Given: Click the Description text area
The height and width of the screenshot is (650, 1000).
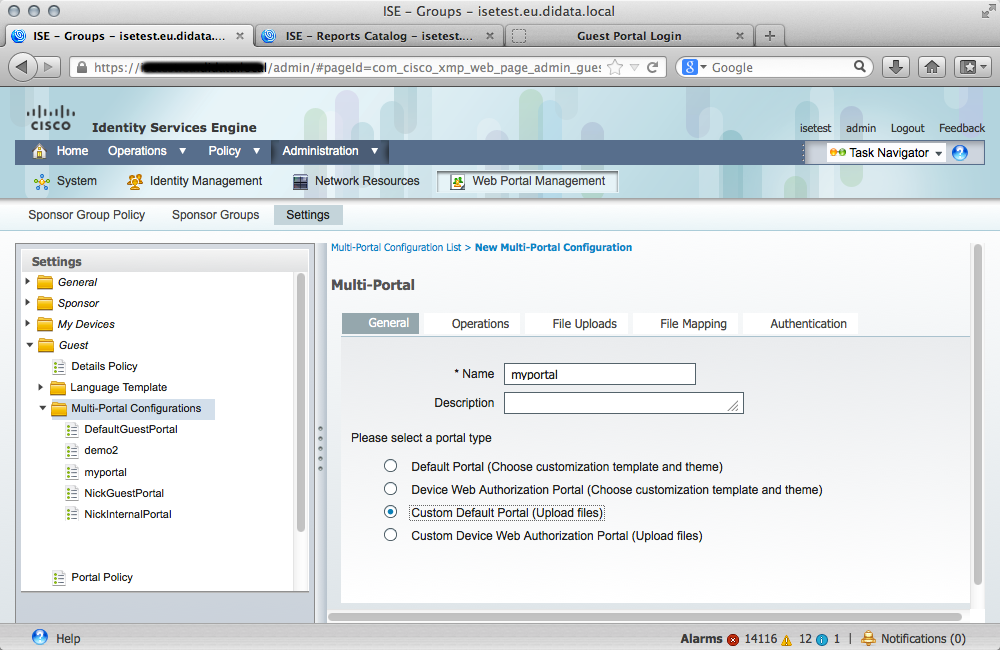Looking at the screenshot, I should coord(624,403).
